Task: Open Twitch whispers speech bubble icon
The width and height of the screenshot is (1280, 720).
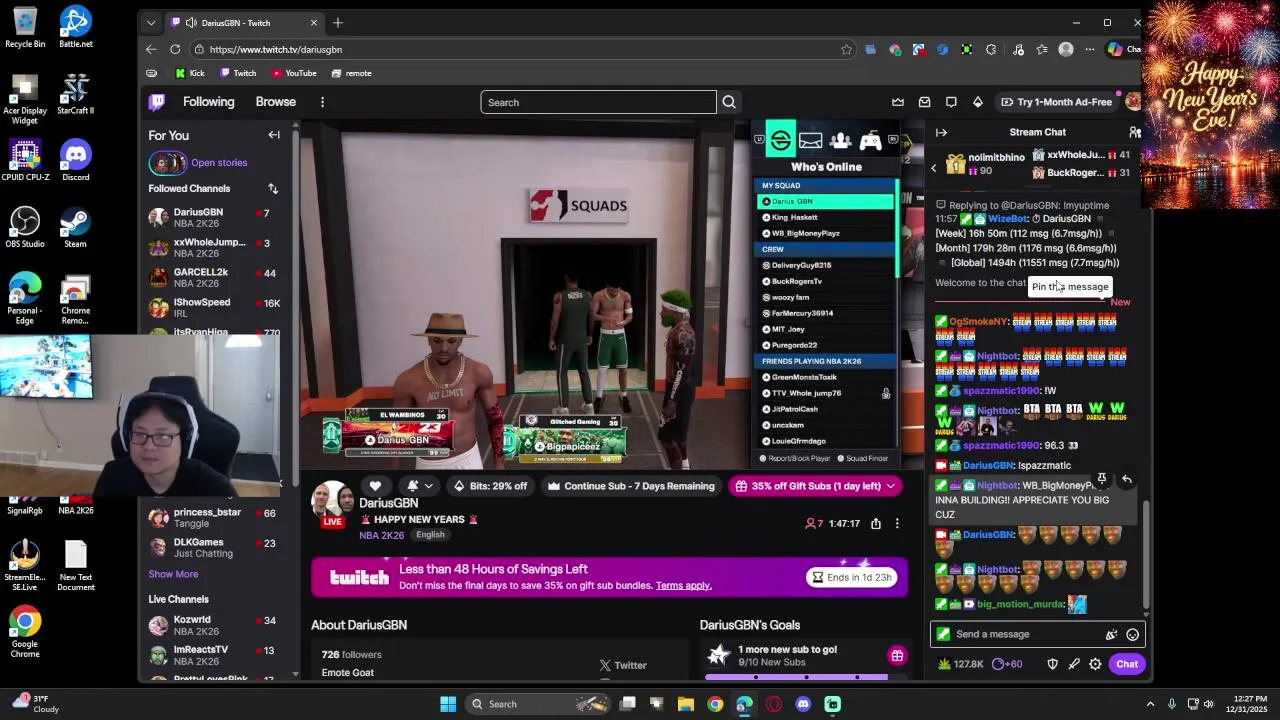Action: point(951,102)
